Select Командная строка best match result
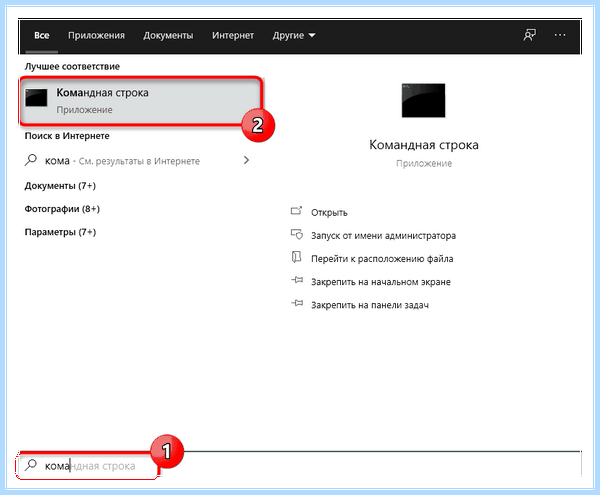 click(141, 101)
